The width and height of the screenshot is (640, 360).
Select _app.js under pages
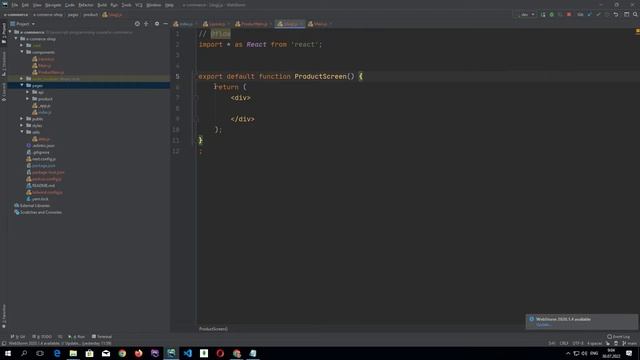(44, 106)
